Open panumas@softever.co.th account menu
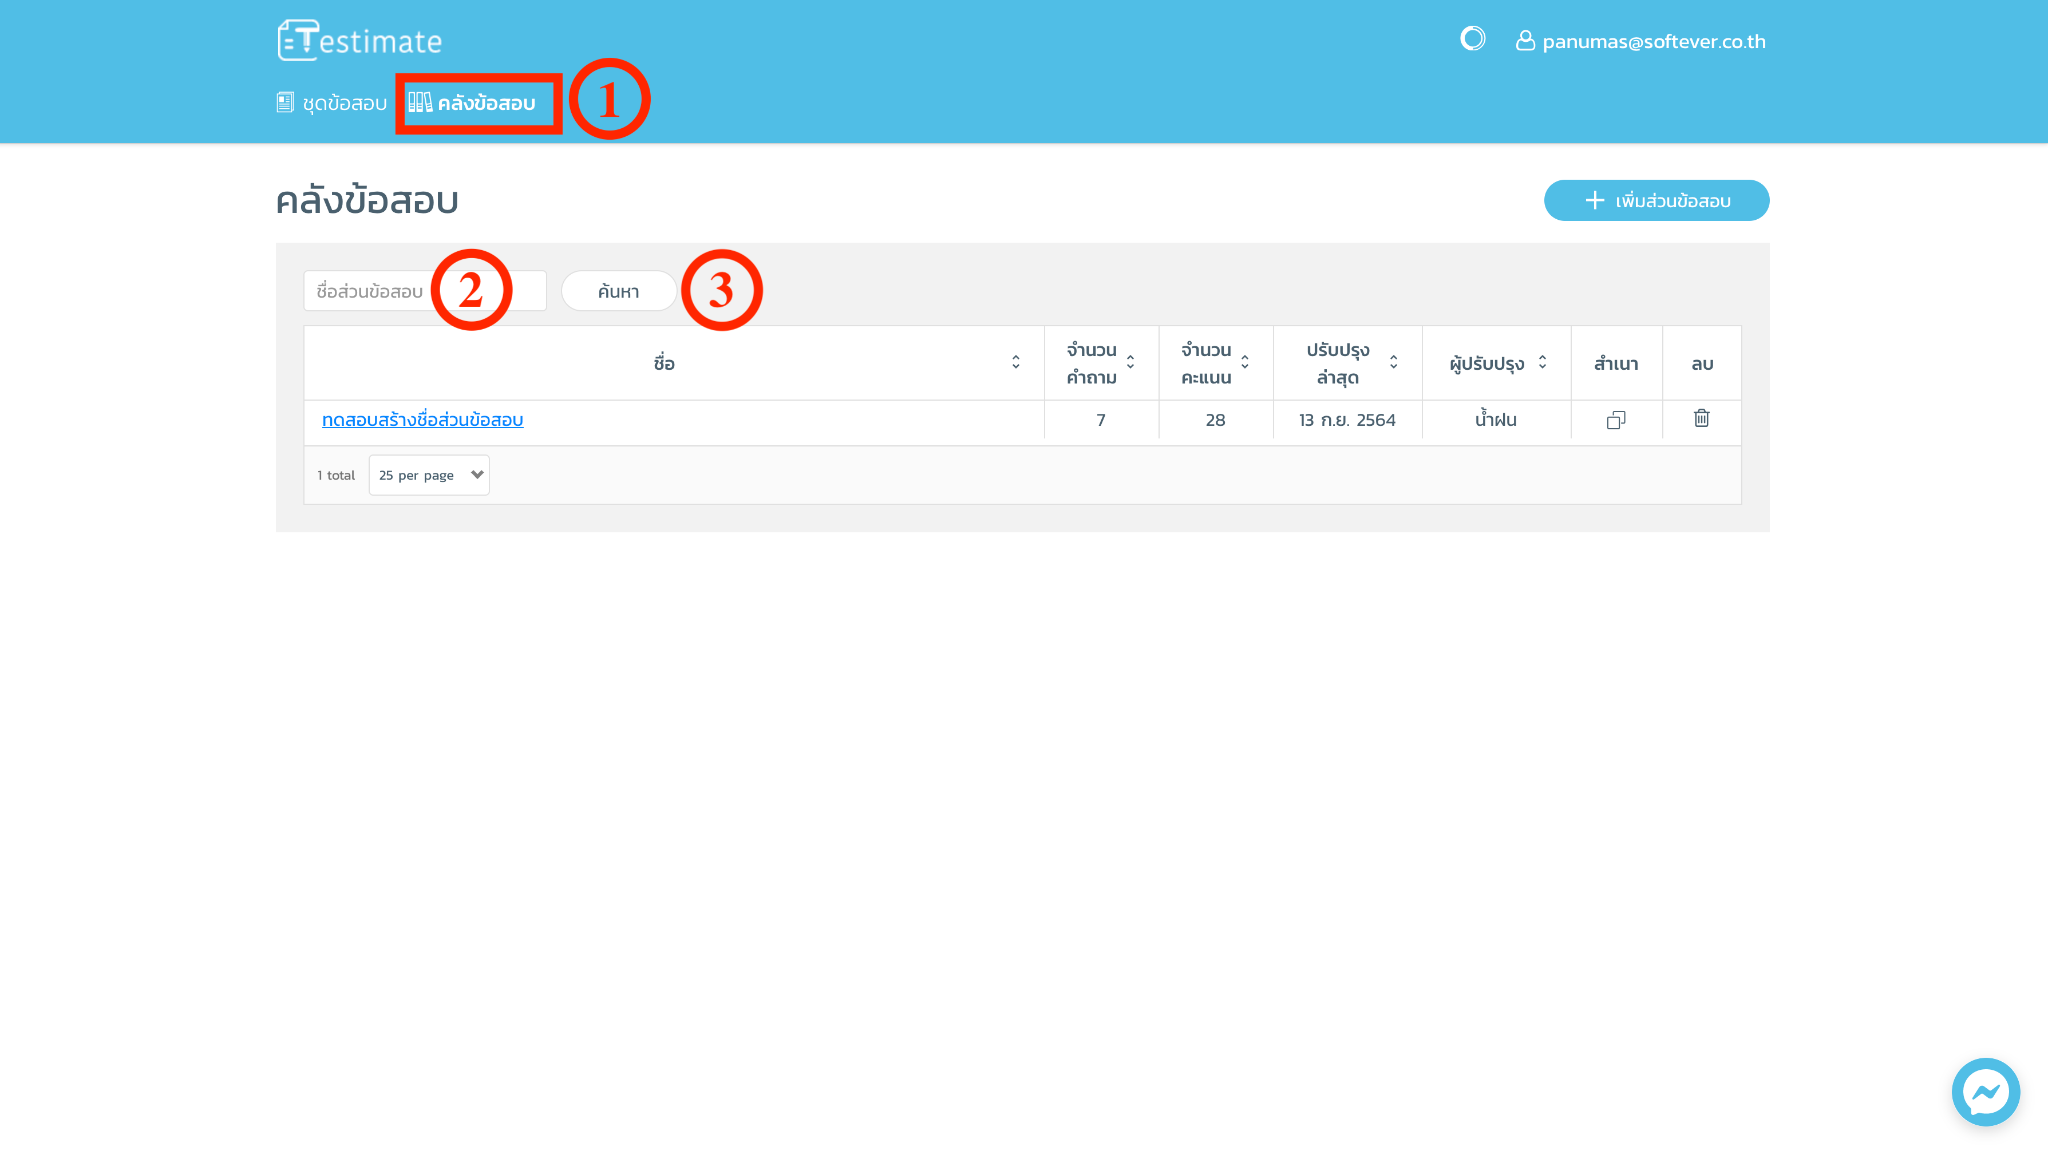Image resolution: width=2048 pixels, height=1150 pixels. point(1653,41)
